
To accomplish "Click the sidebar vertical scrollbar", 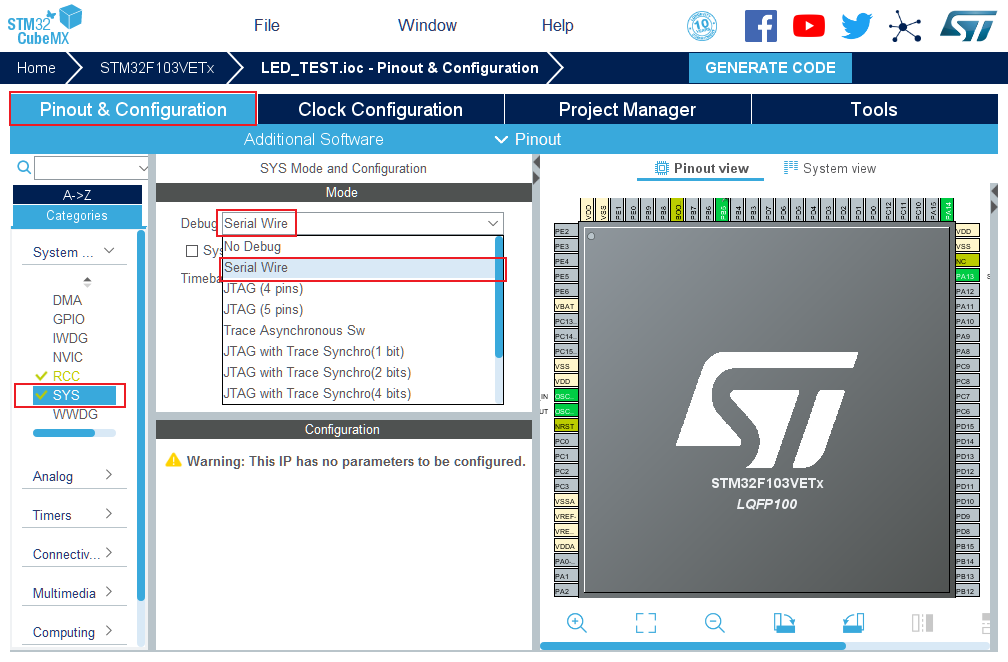I will 141,415.
